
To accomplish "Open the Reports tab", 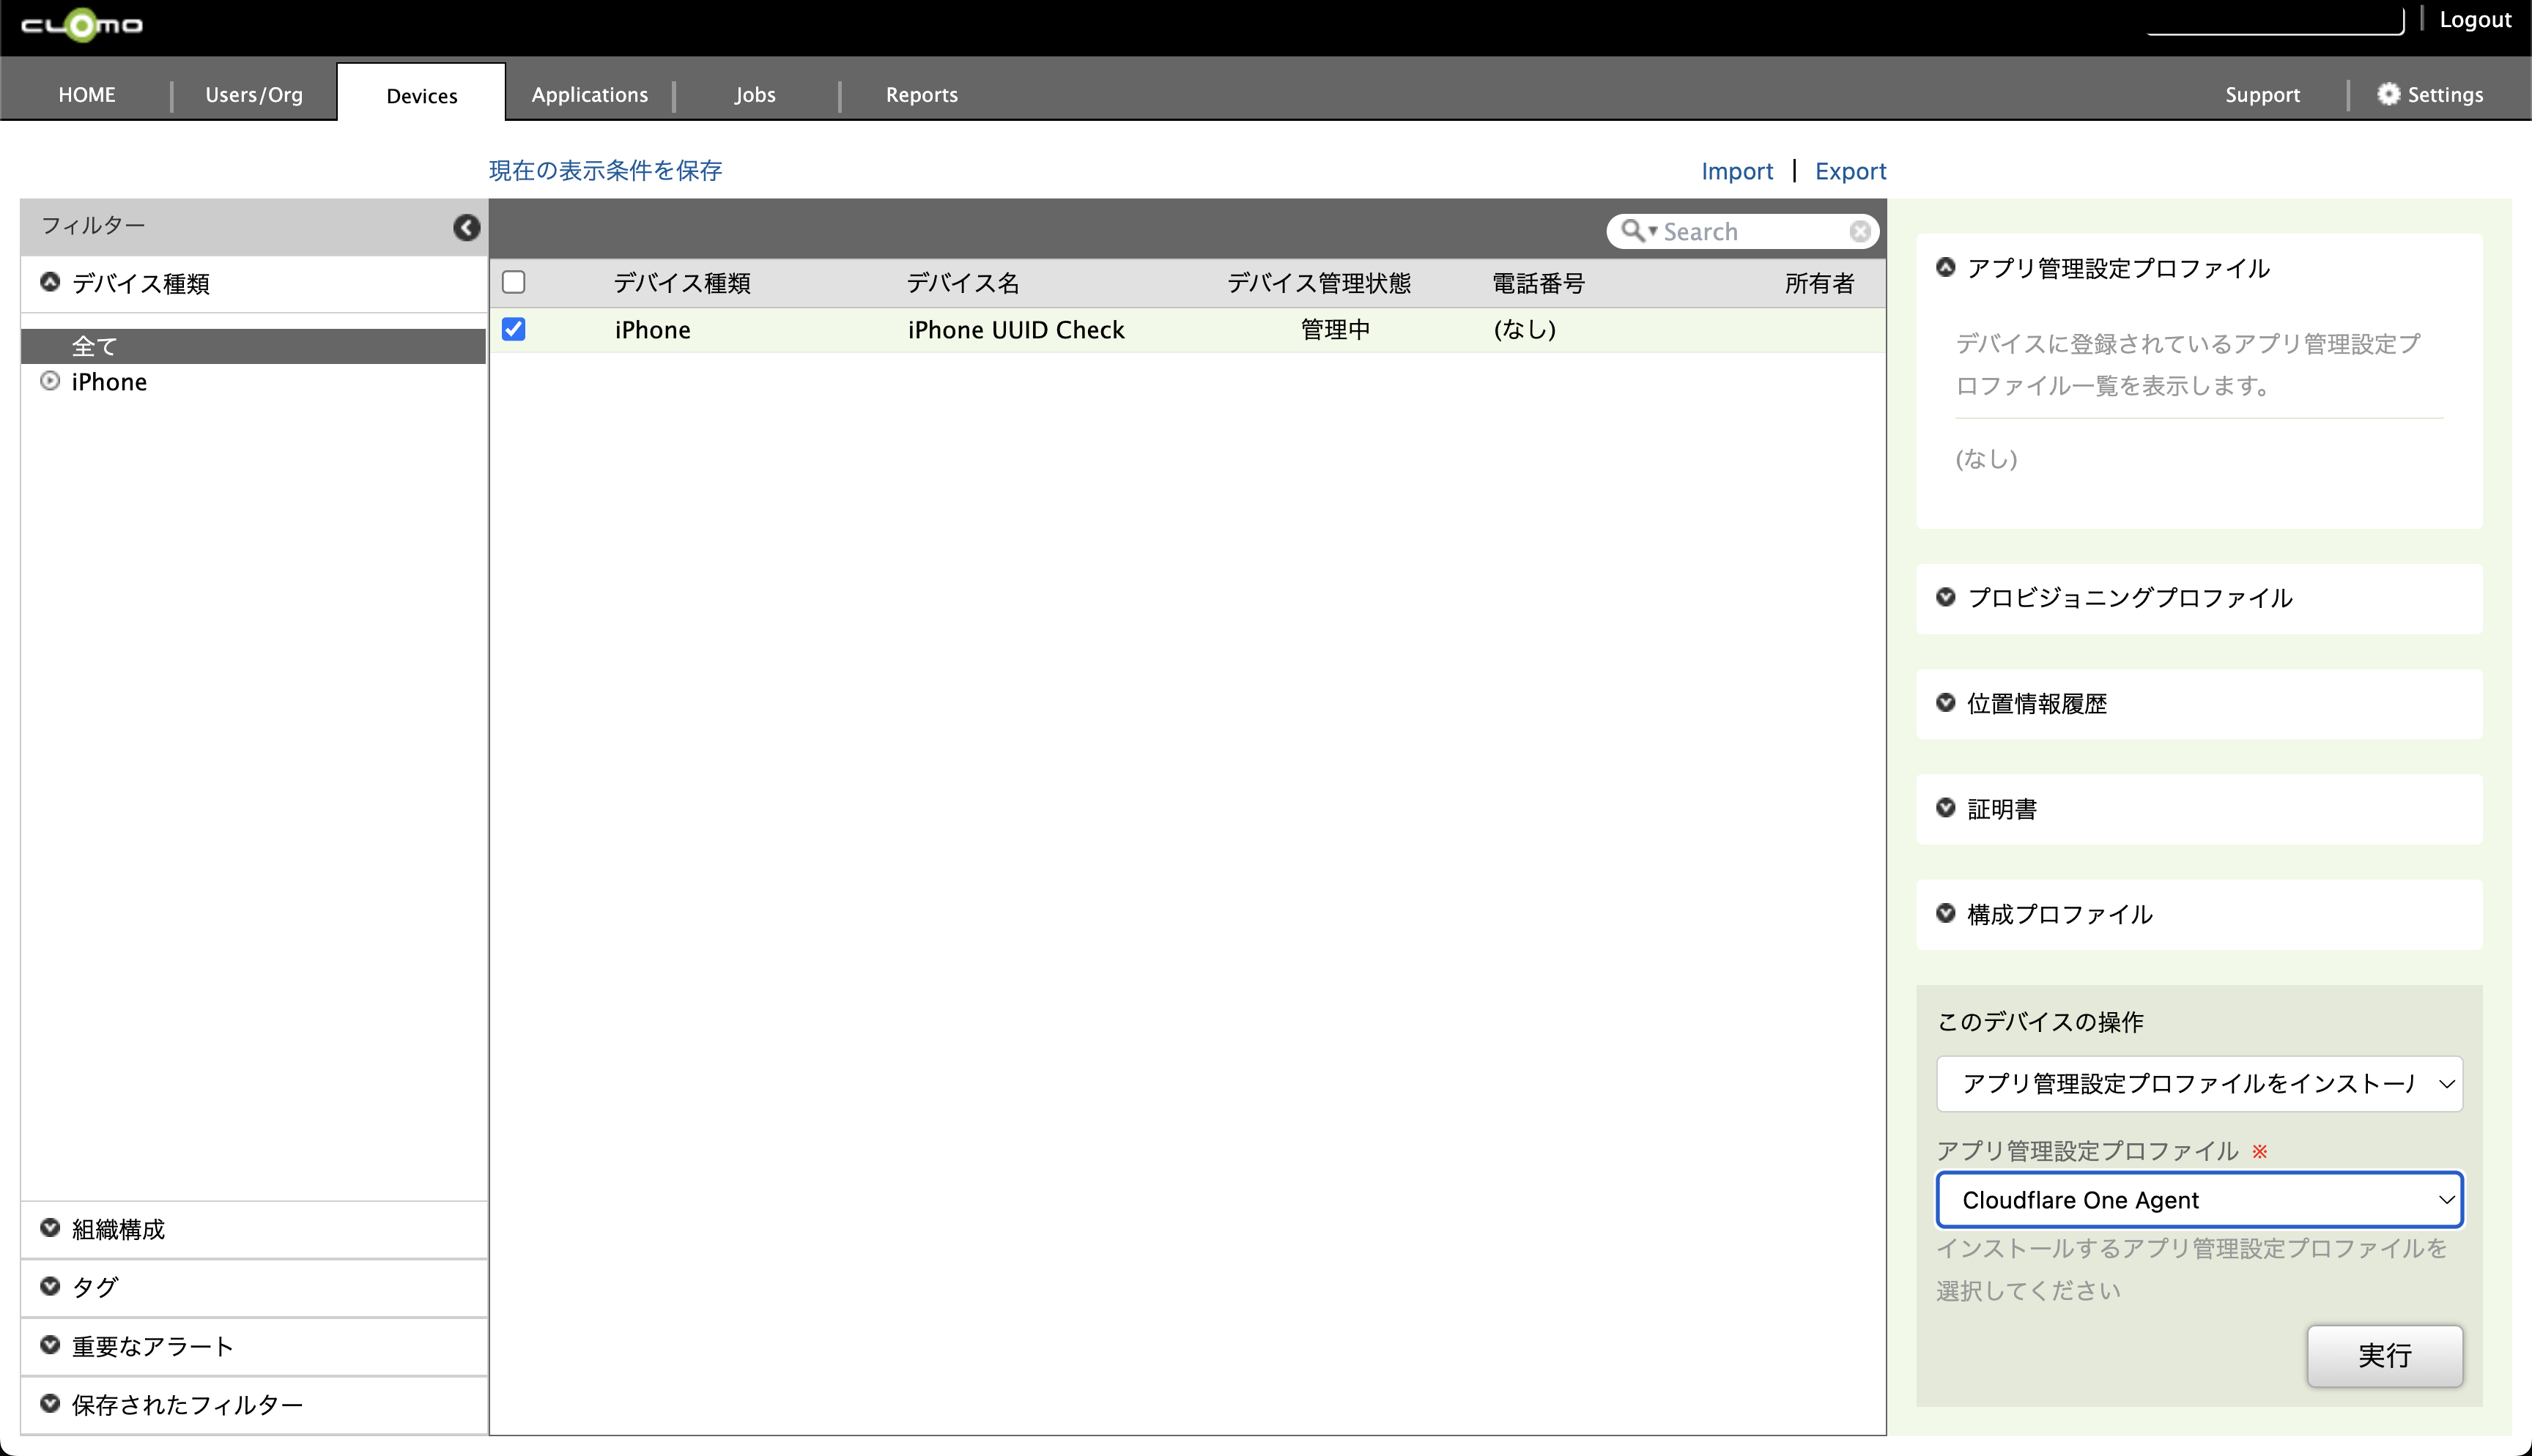I will pyautogui.click(x=921, y=95).
